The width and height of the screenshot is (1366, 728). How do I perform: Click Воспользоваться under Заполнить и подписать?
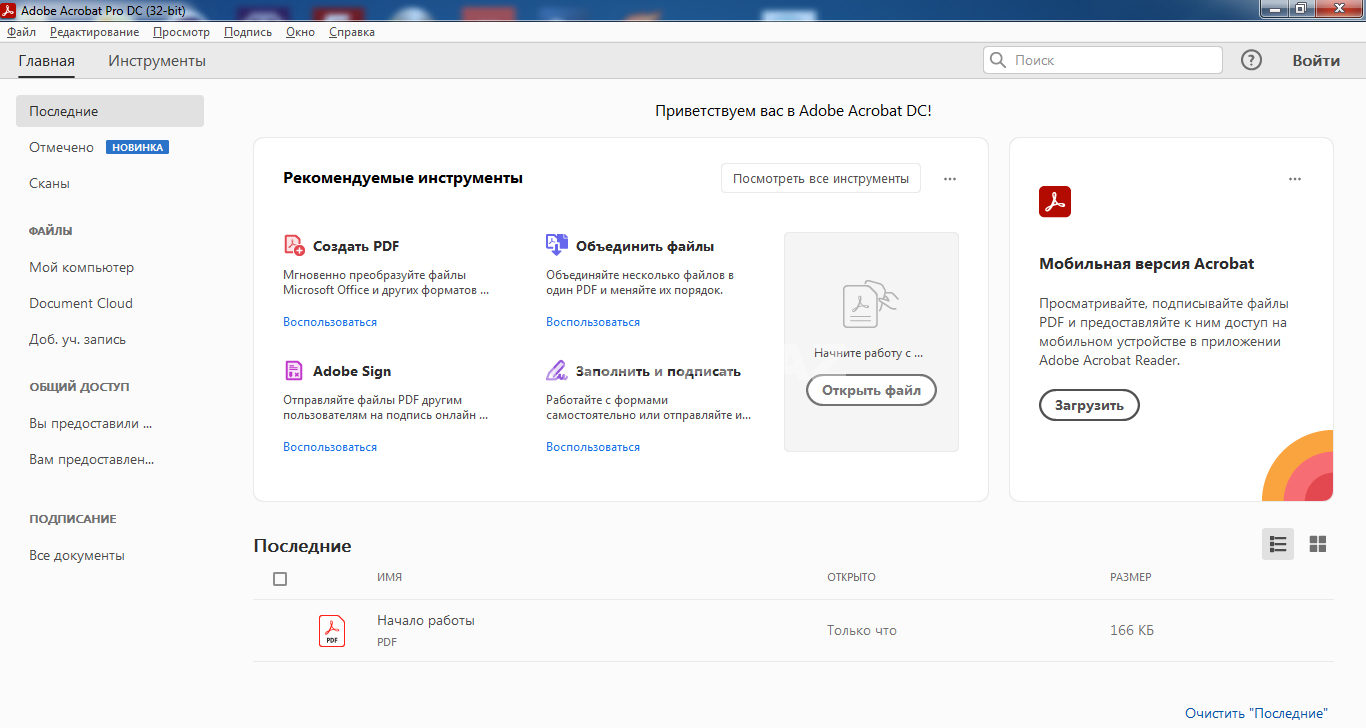point(593,447)
